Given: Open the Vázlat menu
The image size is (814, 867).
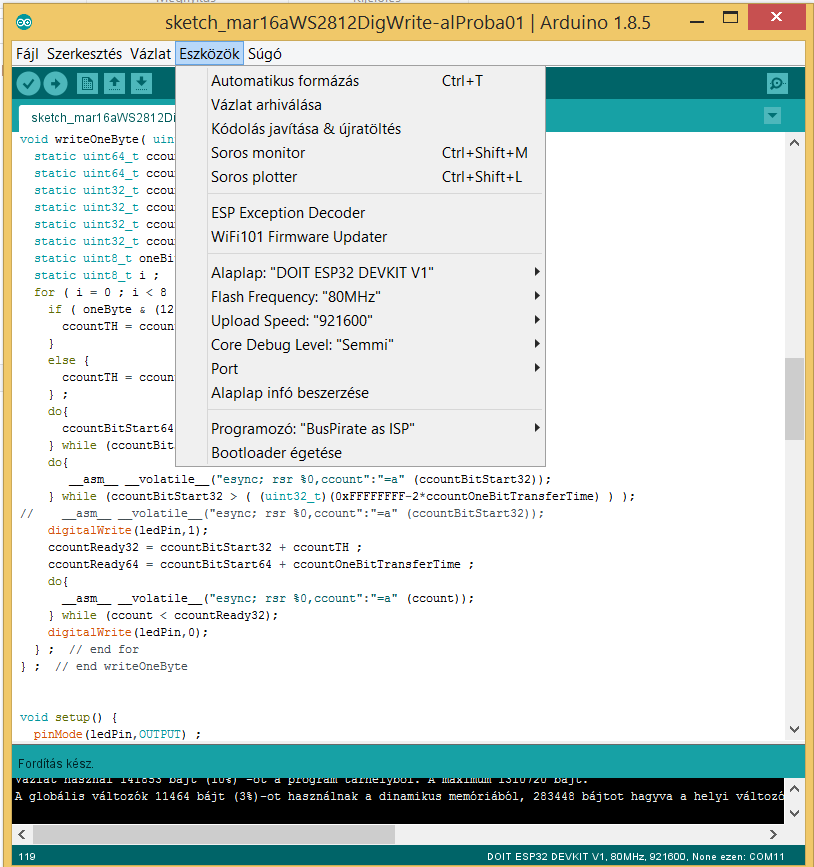Looking at the screenshot, I should coord(150,54).
